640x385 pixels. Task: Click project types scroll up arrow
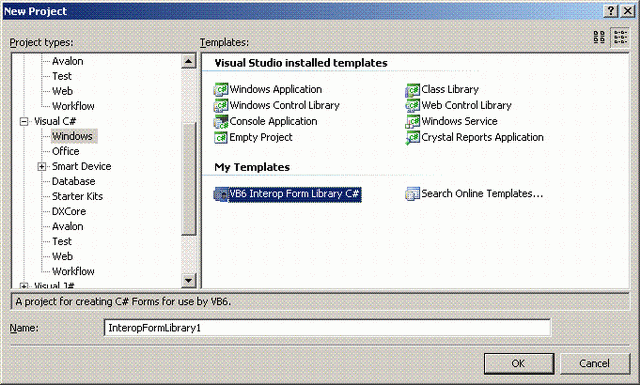coord(188,61)
